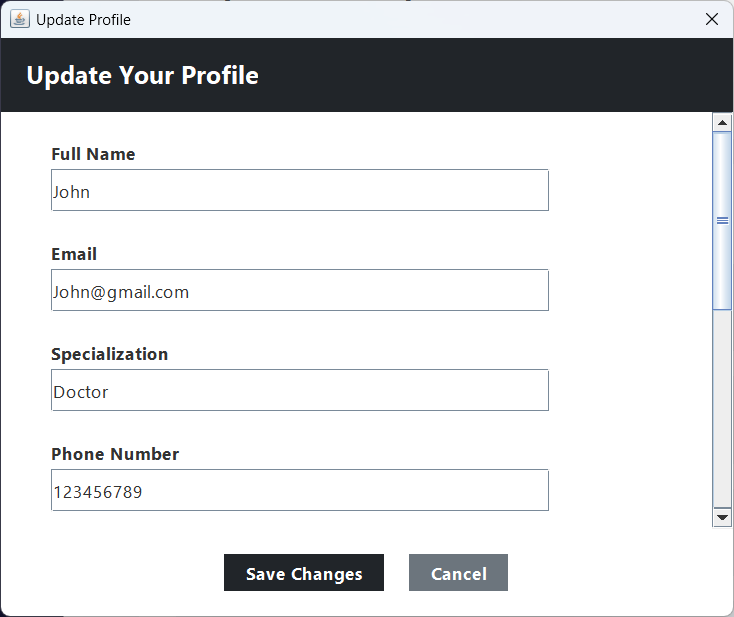Click the Full Name label
Screen dimensions: 734x617
tap(93, 154)
